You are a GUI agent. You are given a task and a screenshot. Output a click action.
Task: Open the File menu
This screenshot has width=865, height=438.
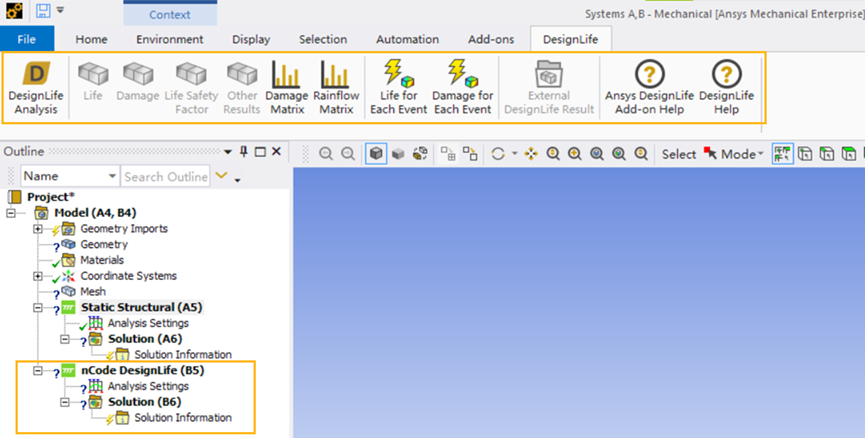27,39
